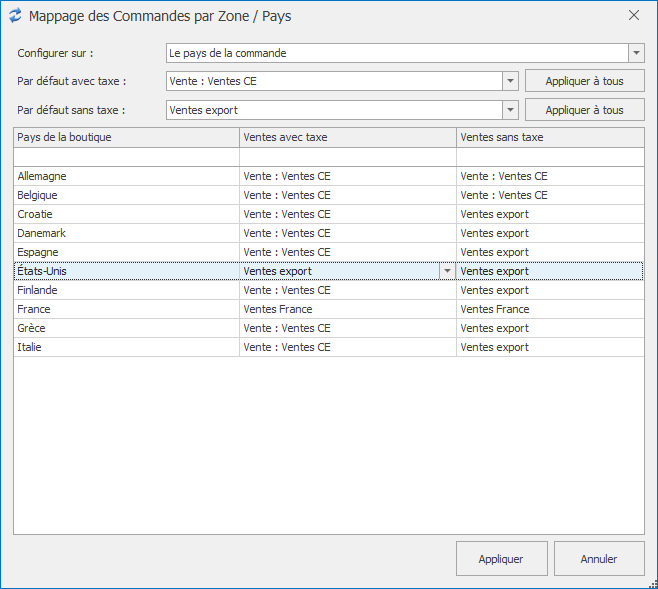Click the 'Ventes sans taxe' column header

549,137
